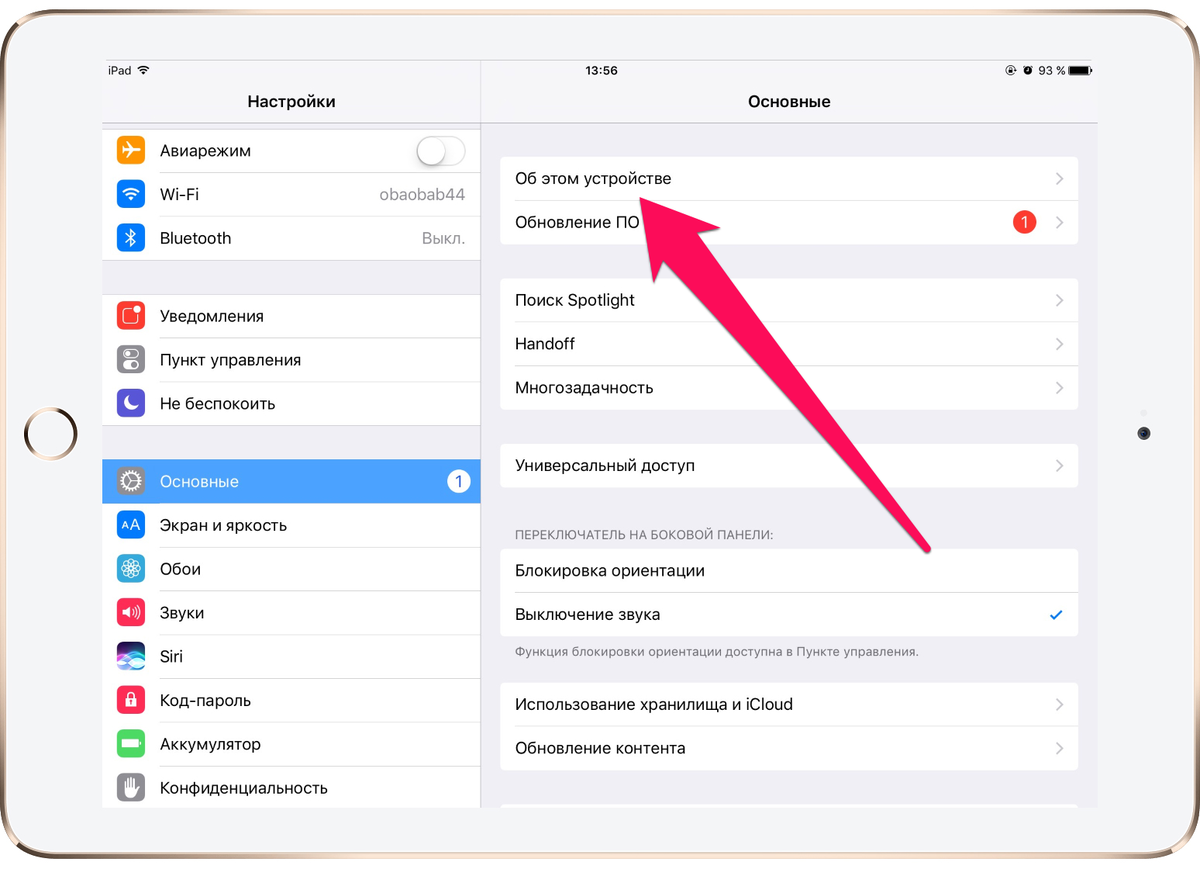
Task: Open Поиск Spotlight settings
Action: [789, 300]
